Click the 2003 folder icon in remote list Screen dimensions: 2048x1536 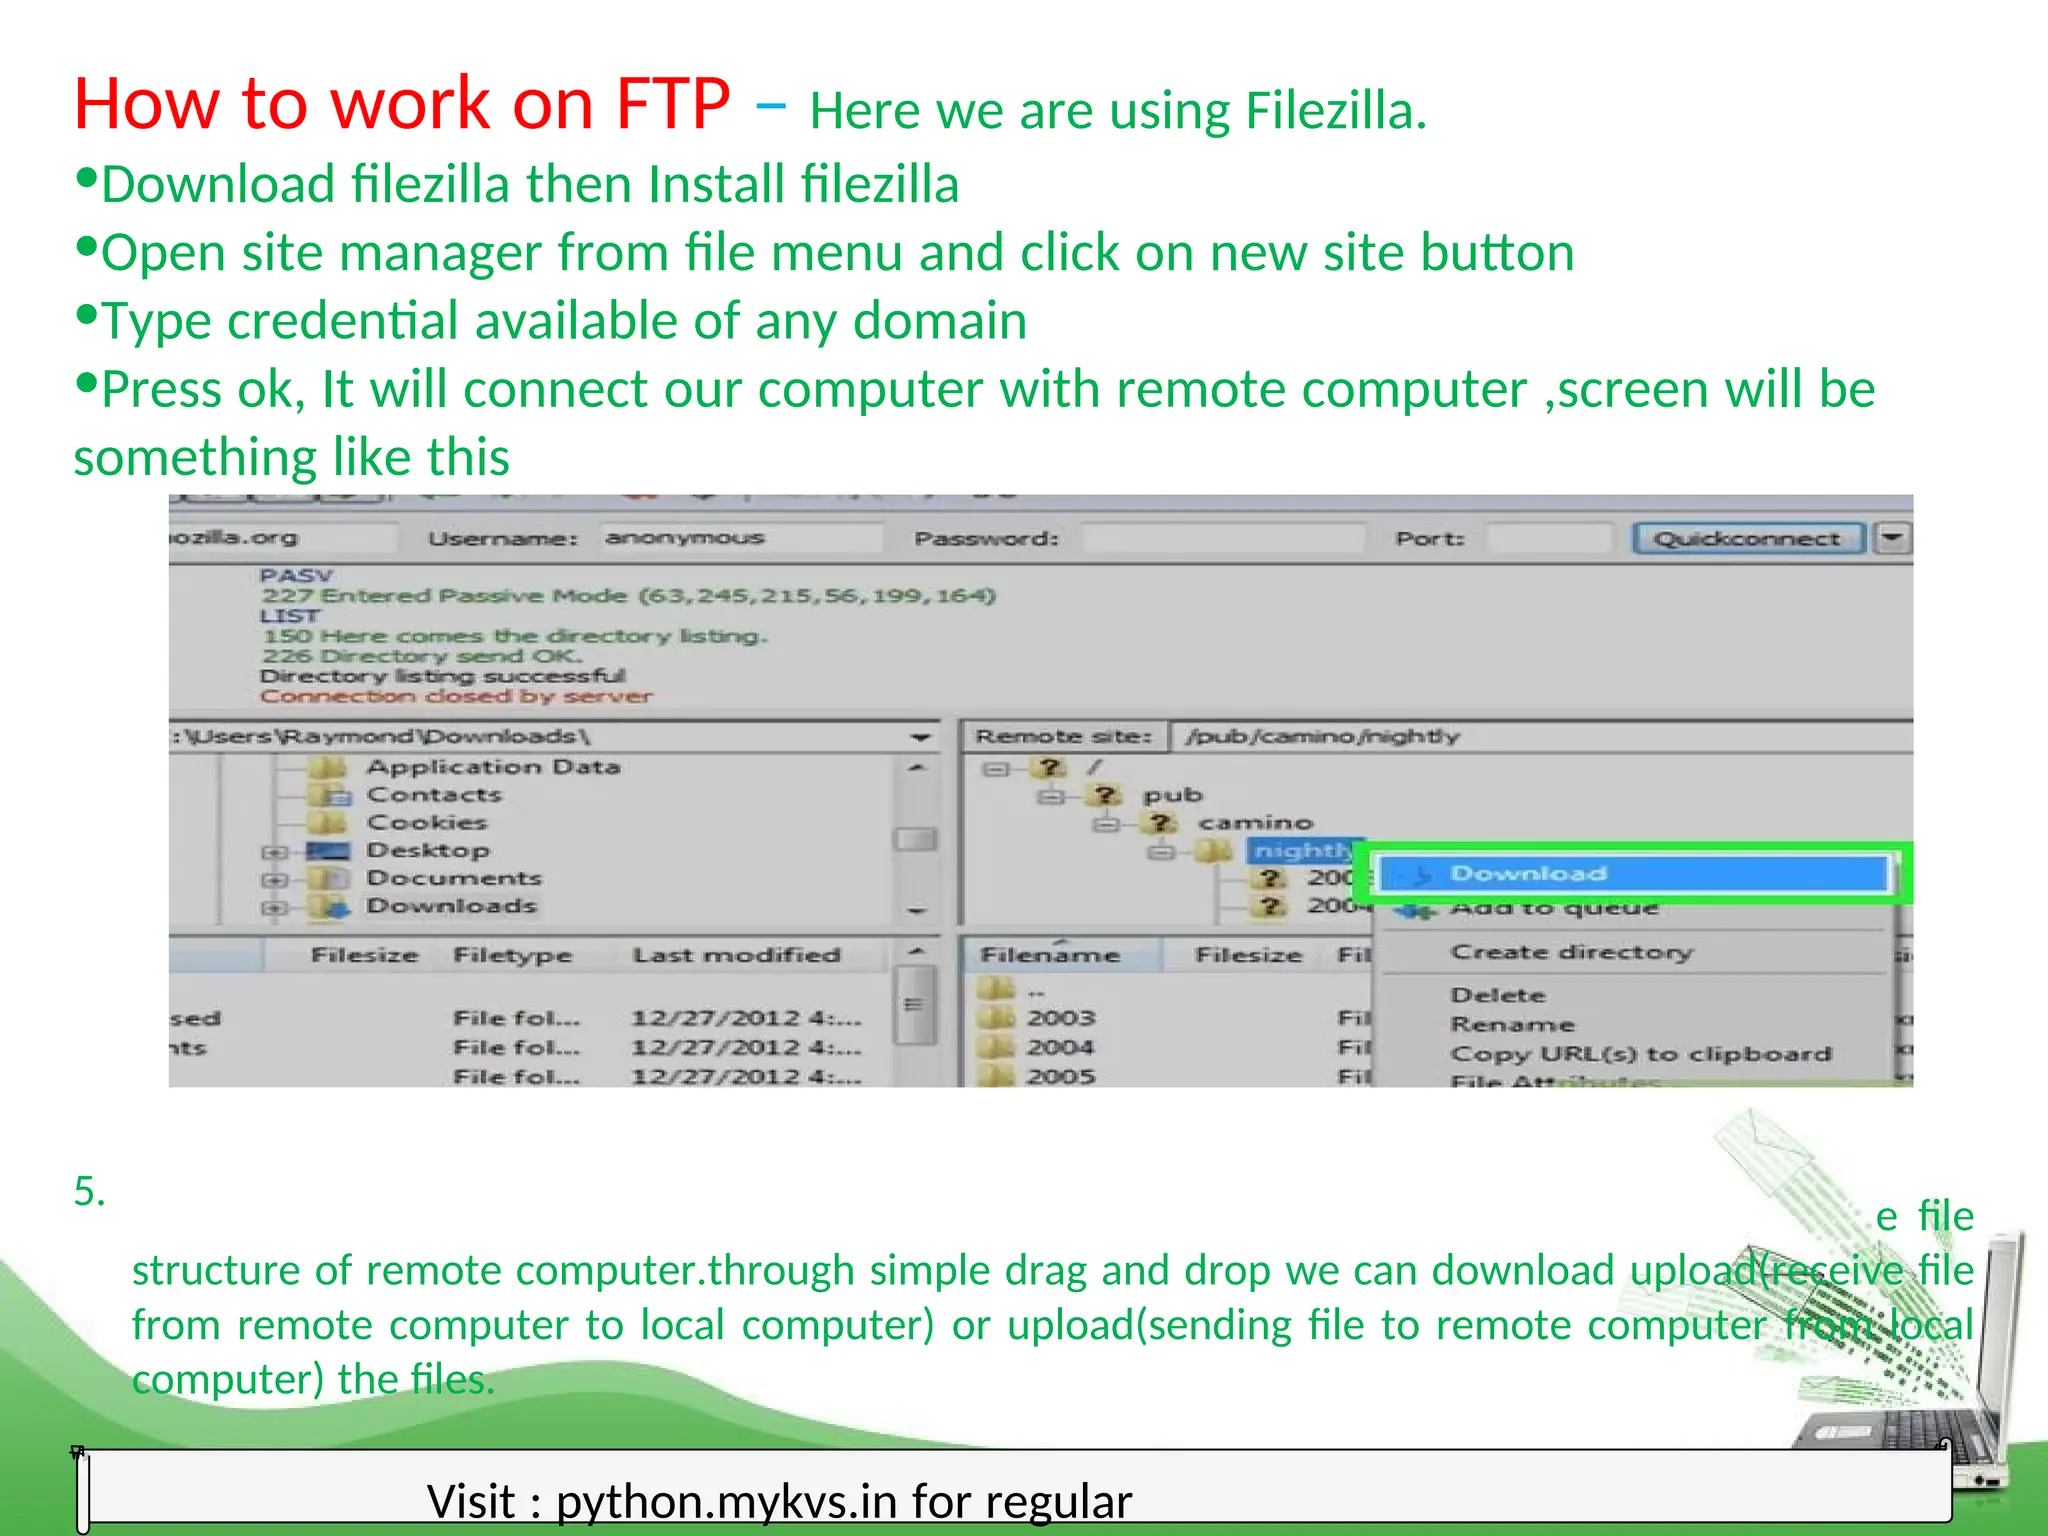click(x=996, y=1018)
